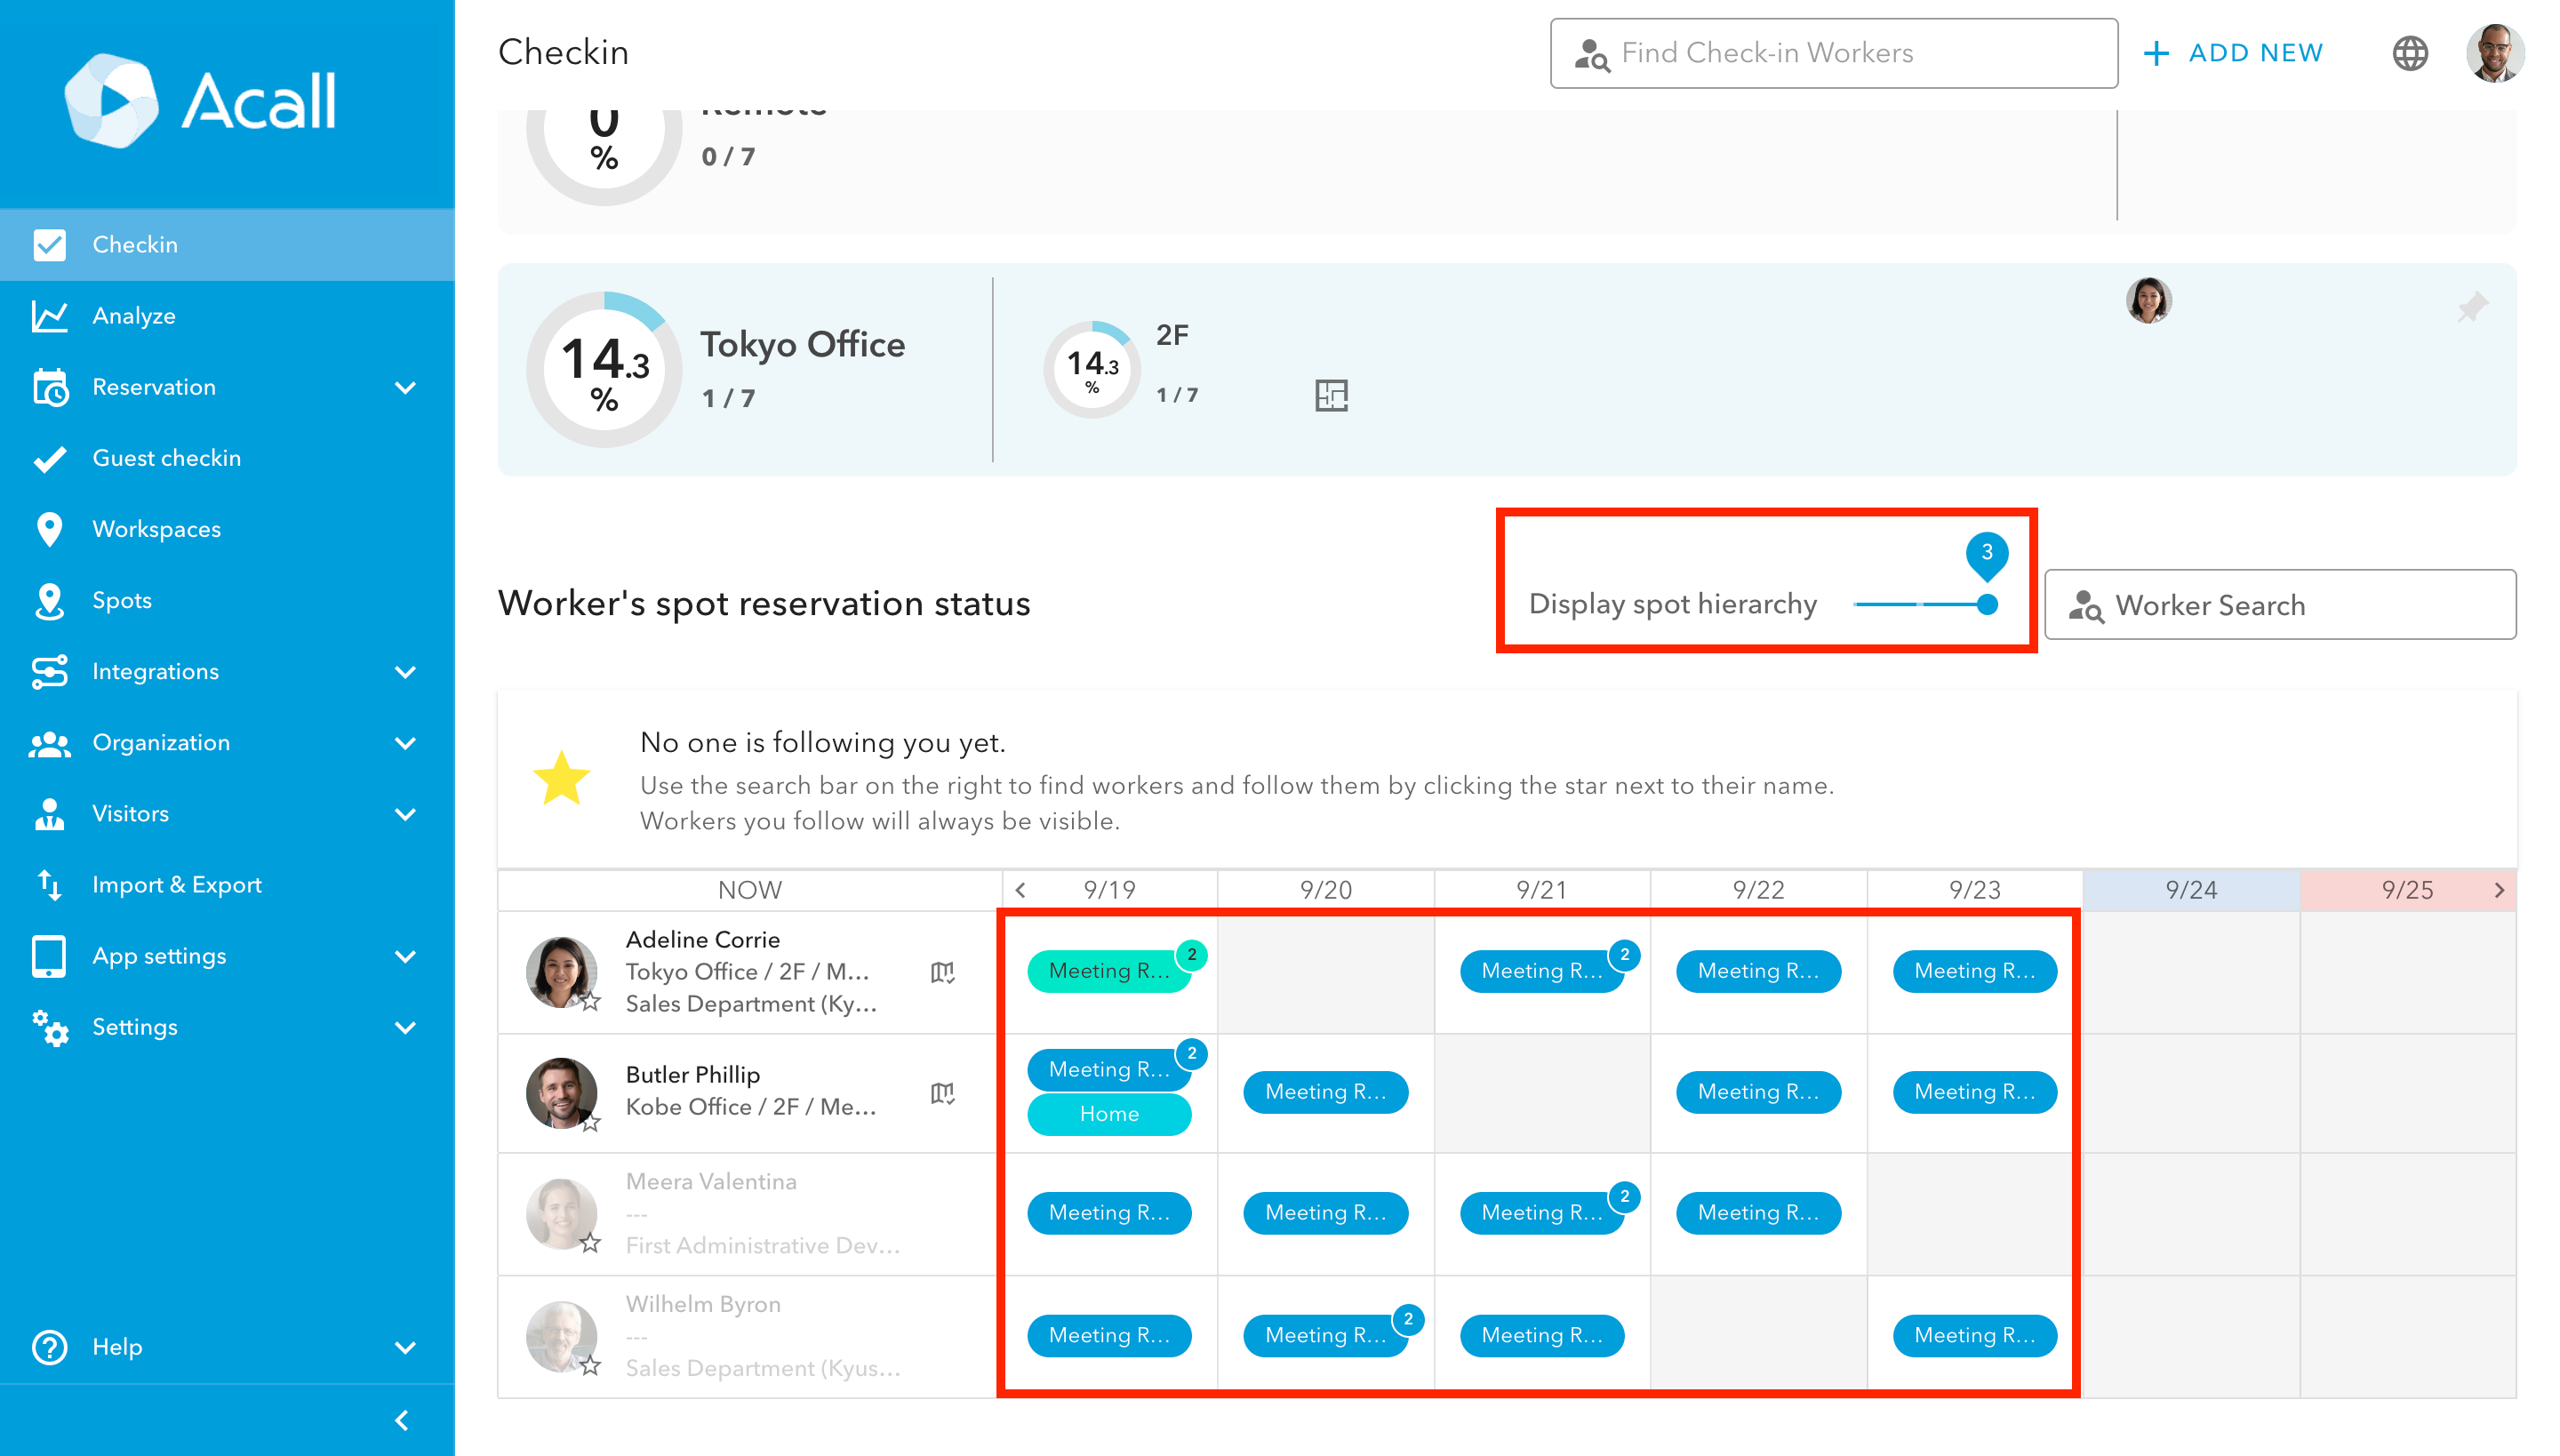2560x1456 pixels.
Task: Adjust the Display spot hierarchy slider
Action: (1986, 604)
